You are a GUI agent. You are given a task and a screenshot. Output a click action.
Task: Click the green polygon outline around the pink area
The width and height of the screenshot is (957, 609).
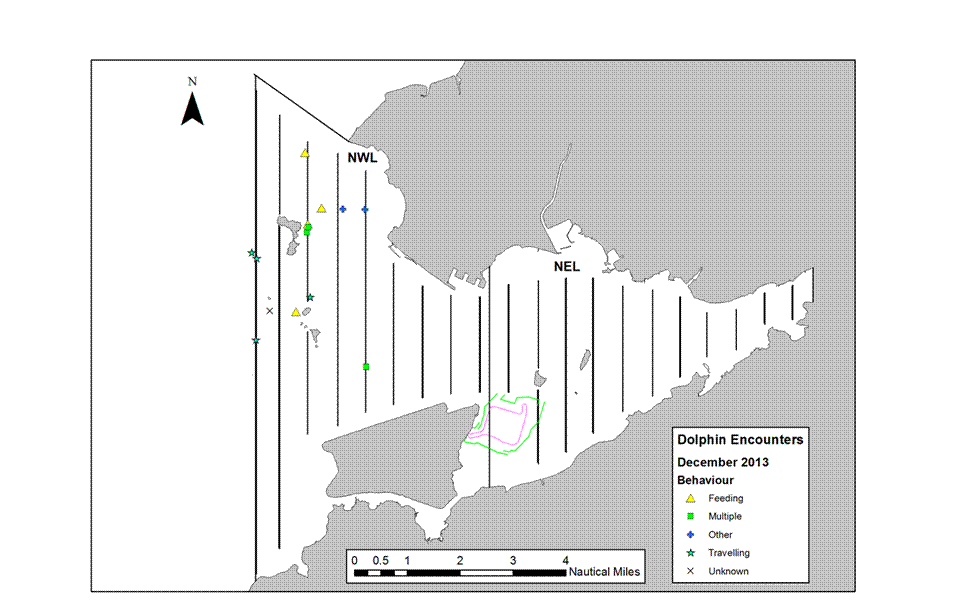click(504, 423)
